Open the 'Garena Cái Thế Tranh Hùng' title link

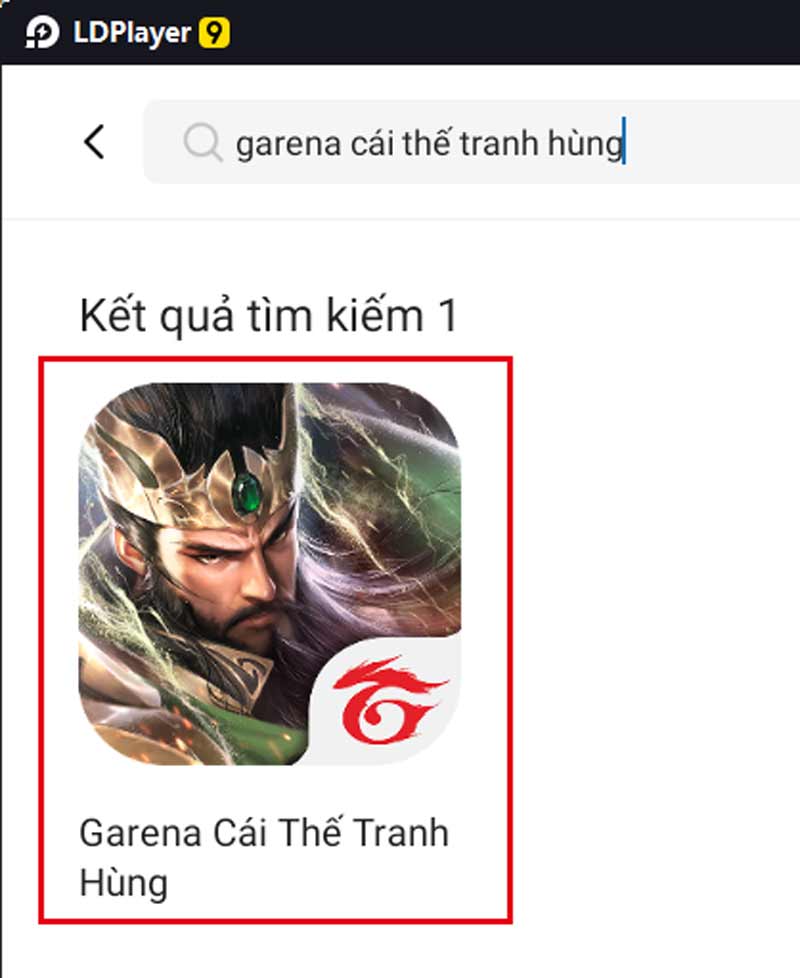(x=264, y=857)
